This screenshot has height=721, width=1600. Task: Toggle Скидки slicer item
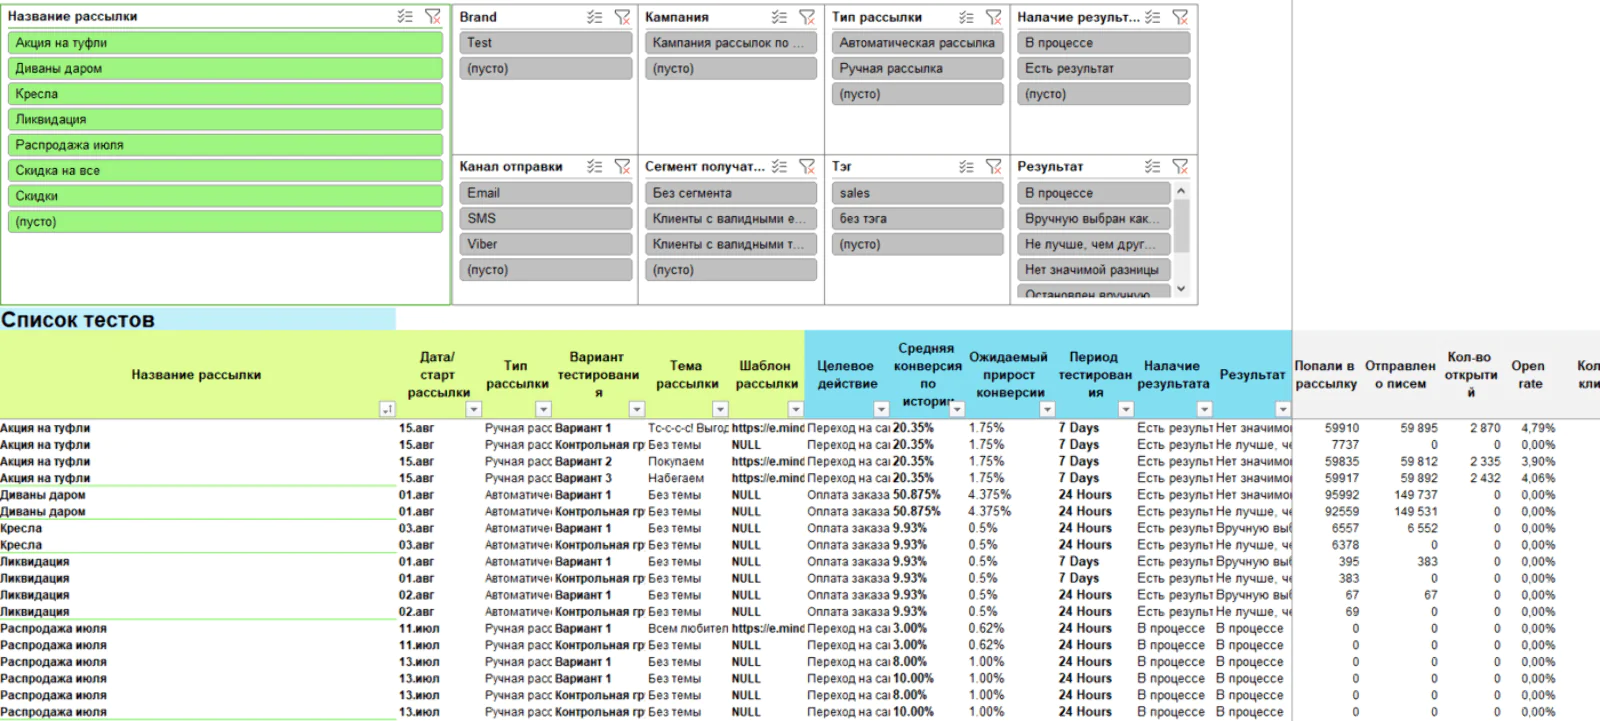[x=225, y=196]
